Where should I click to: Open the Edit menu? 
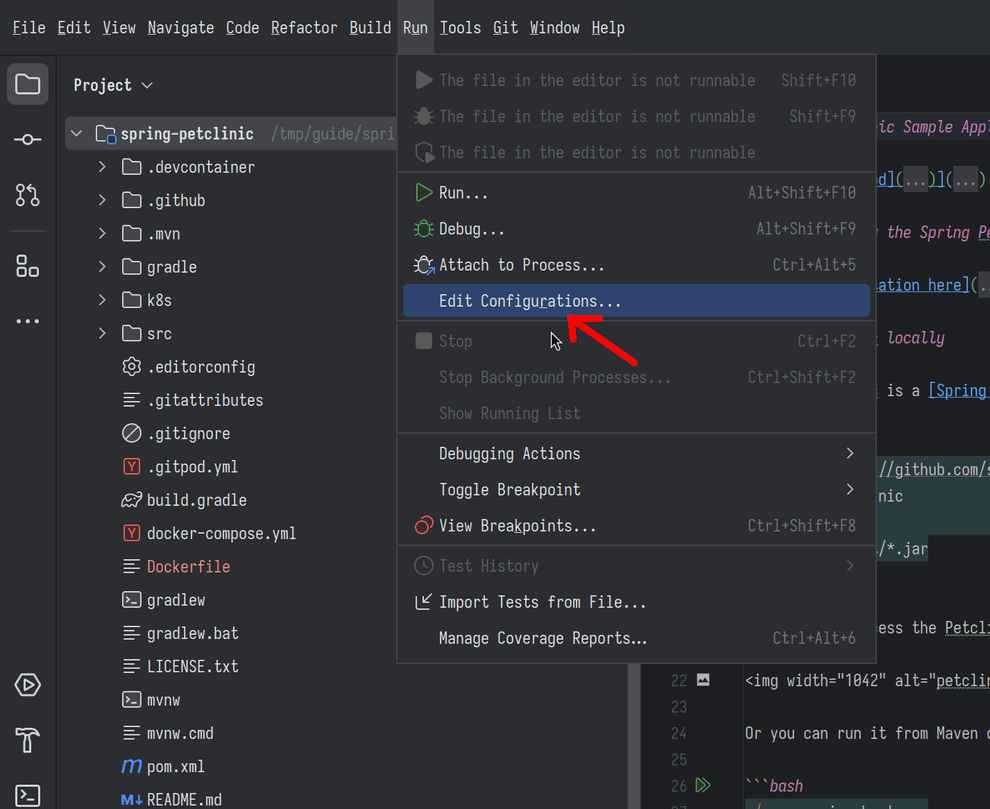click(74, 28)
